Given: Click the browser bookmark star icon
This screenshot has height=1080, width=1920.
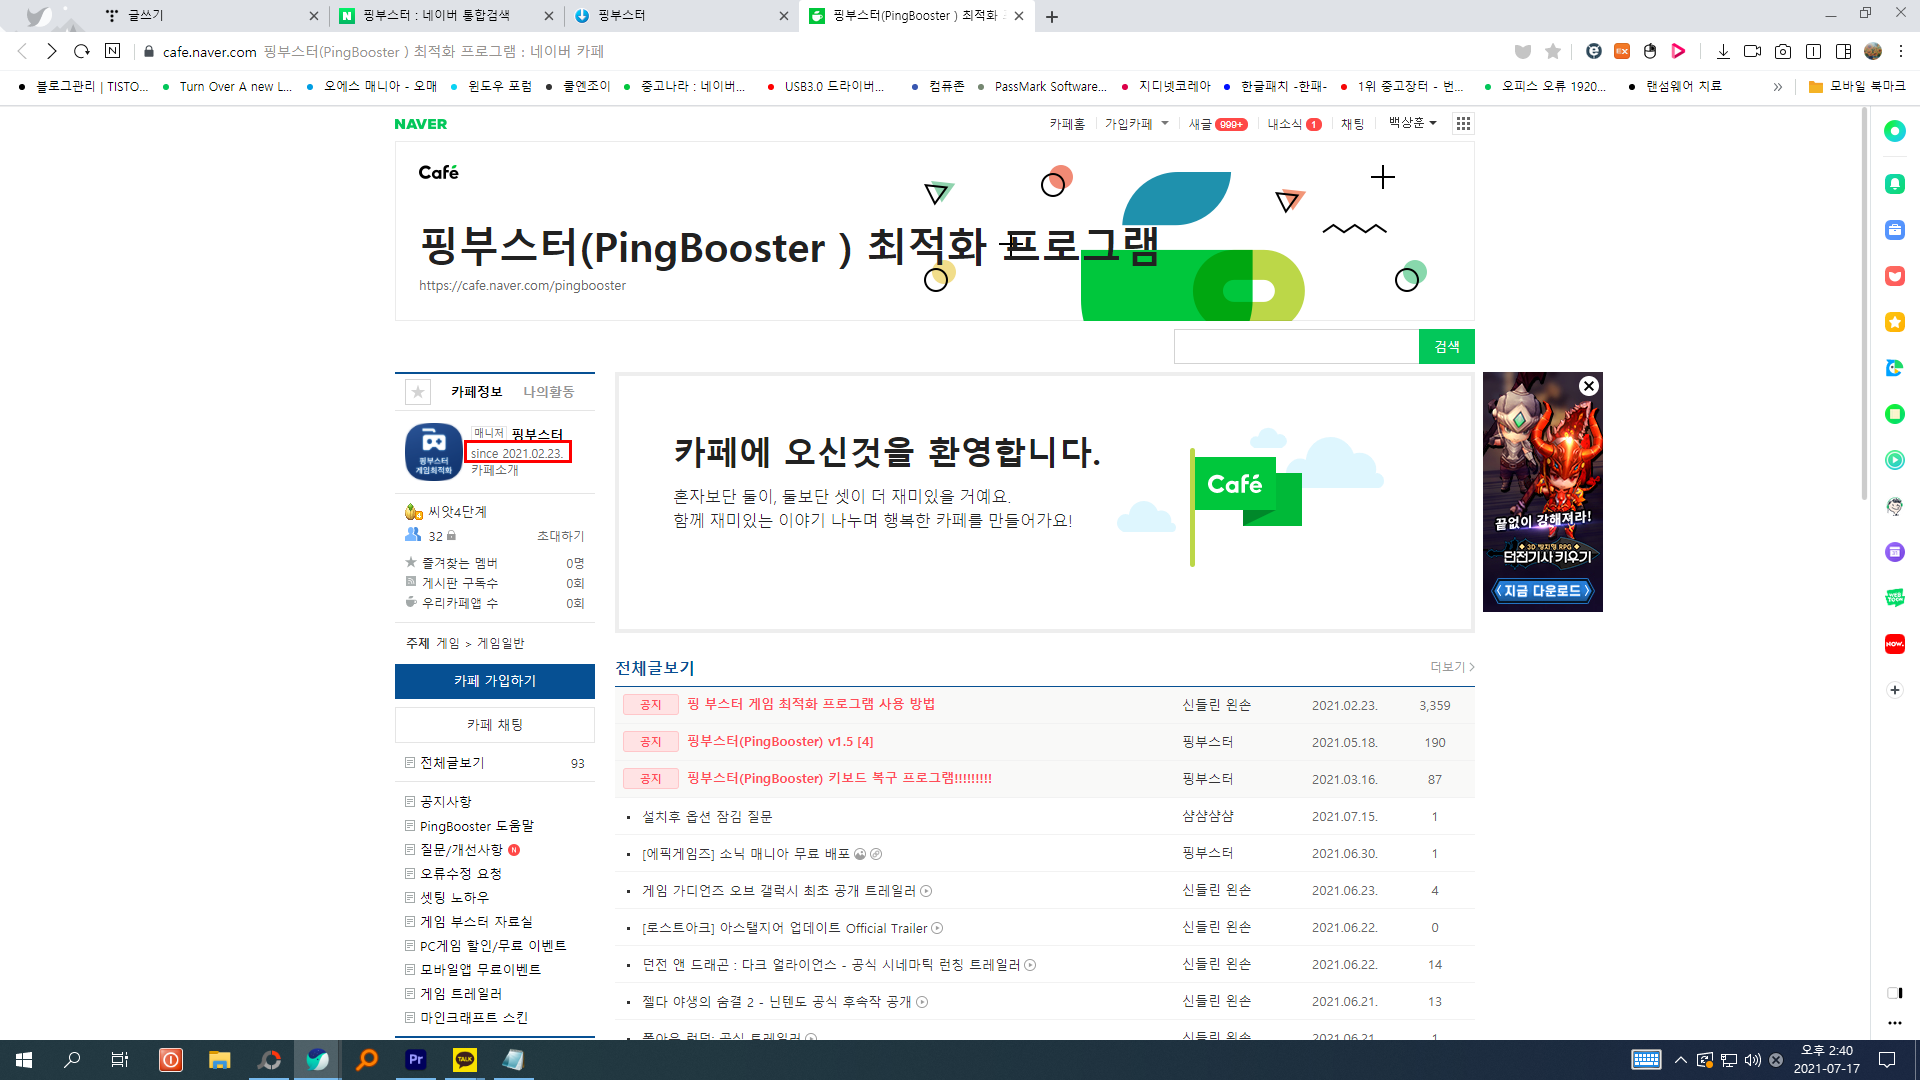Looking at the screenshot, I should (1553, 51).
